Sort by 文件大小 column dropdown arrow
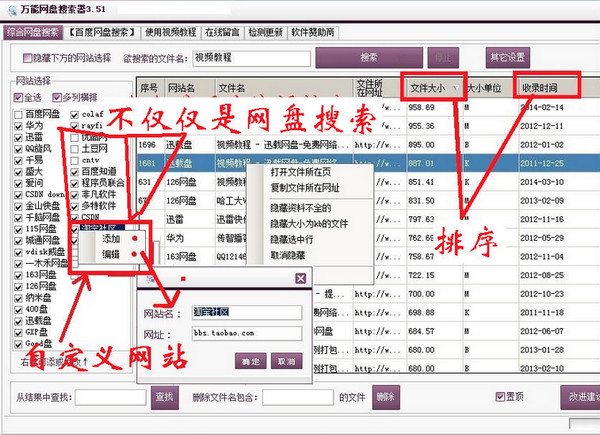This screenshot has height=435, width=600. [455, 88]
